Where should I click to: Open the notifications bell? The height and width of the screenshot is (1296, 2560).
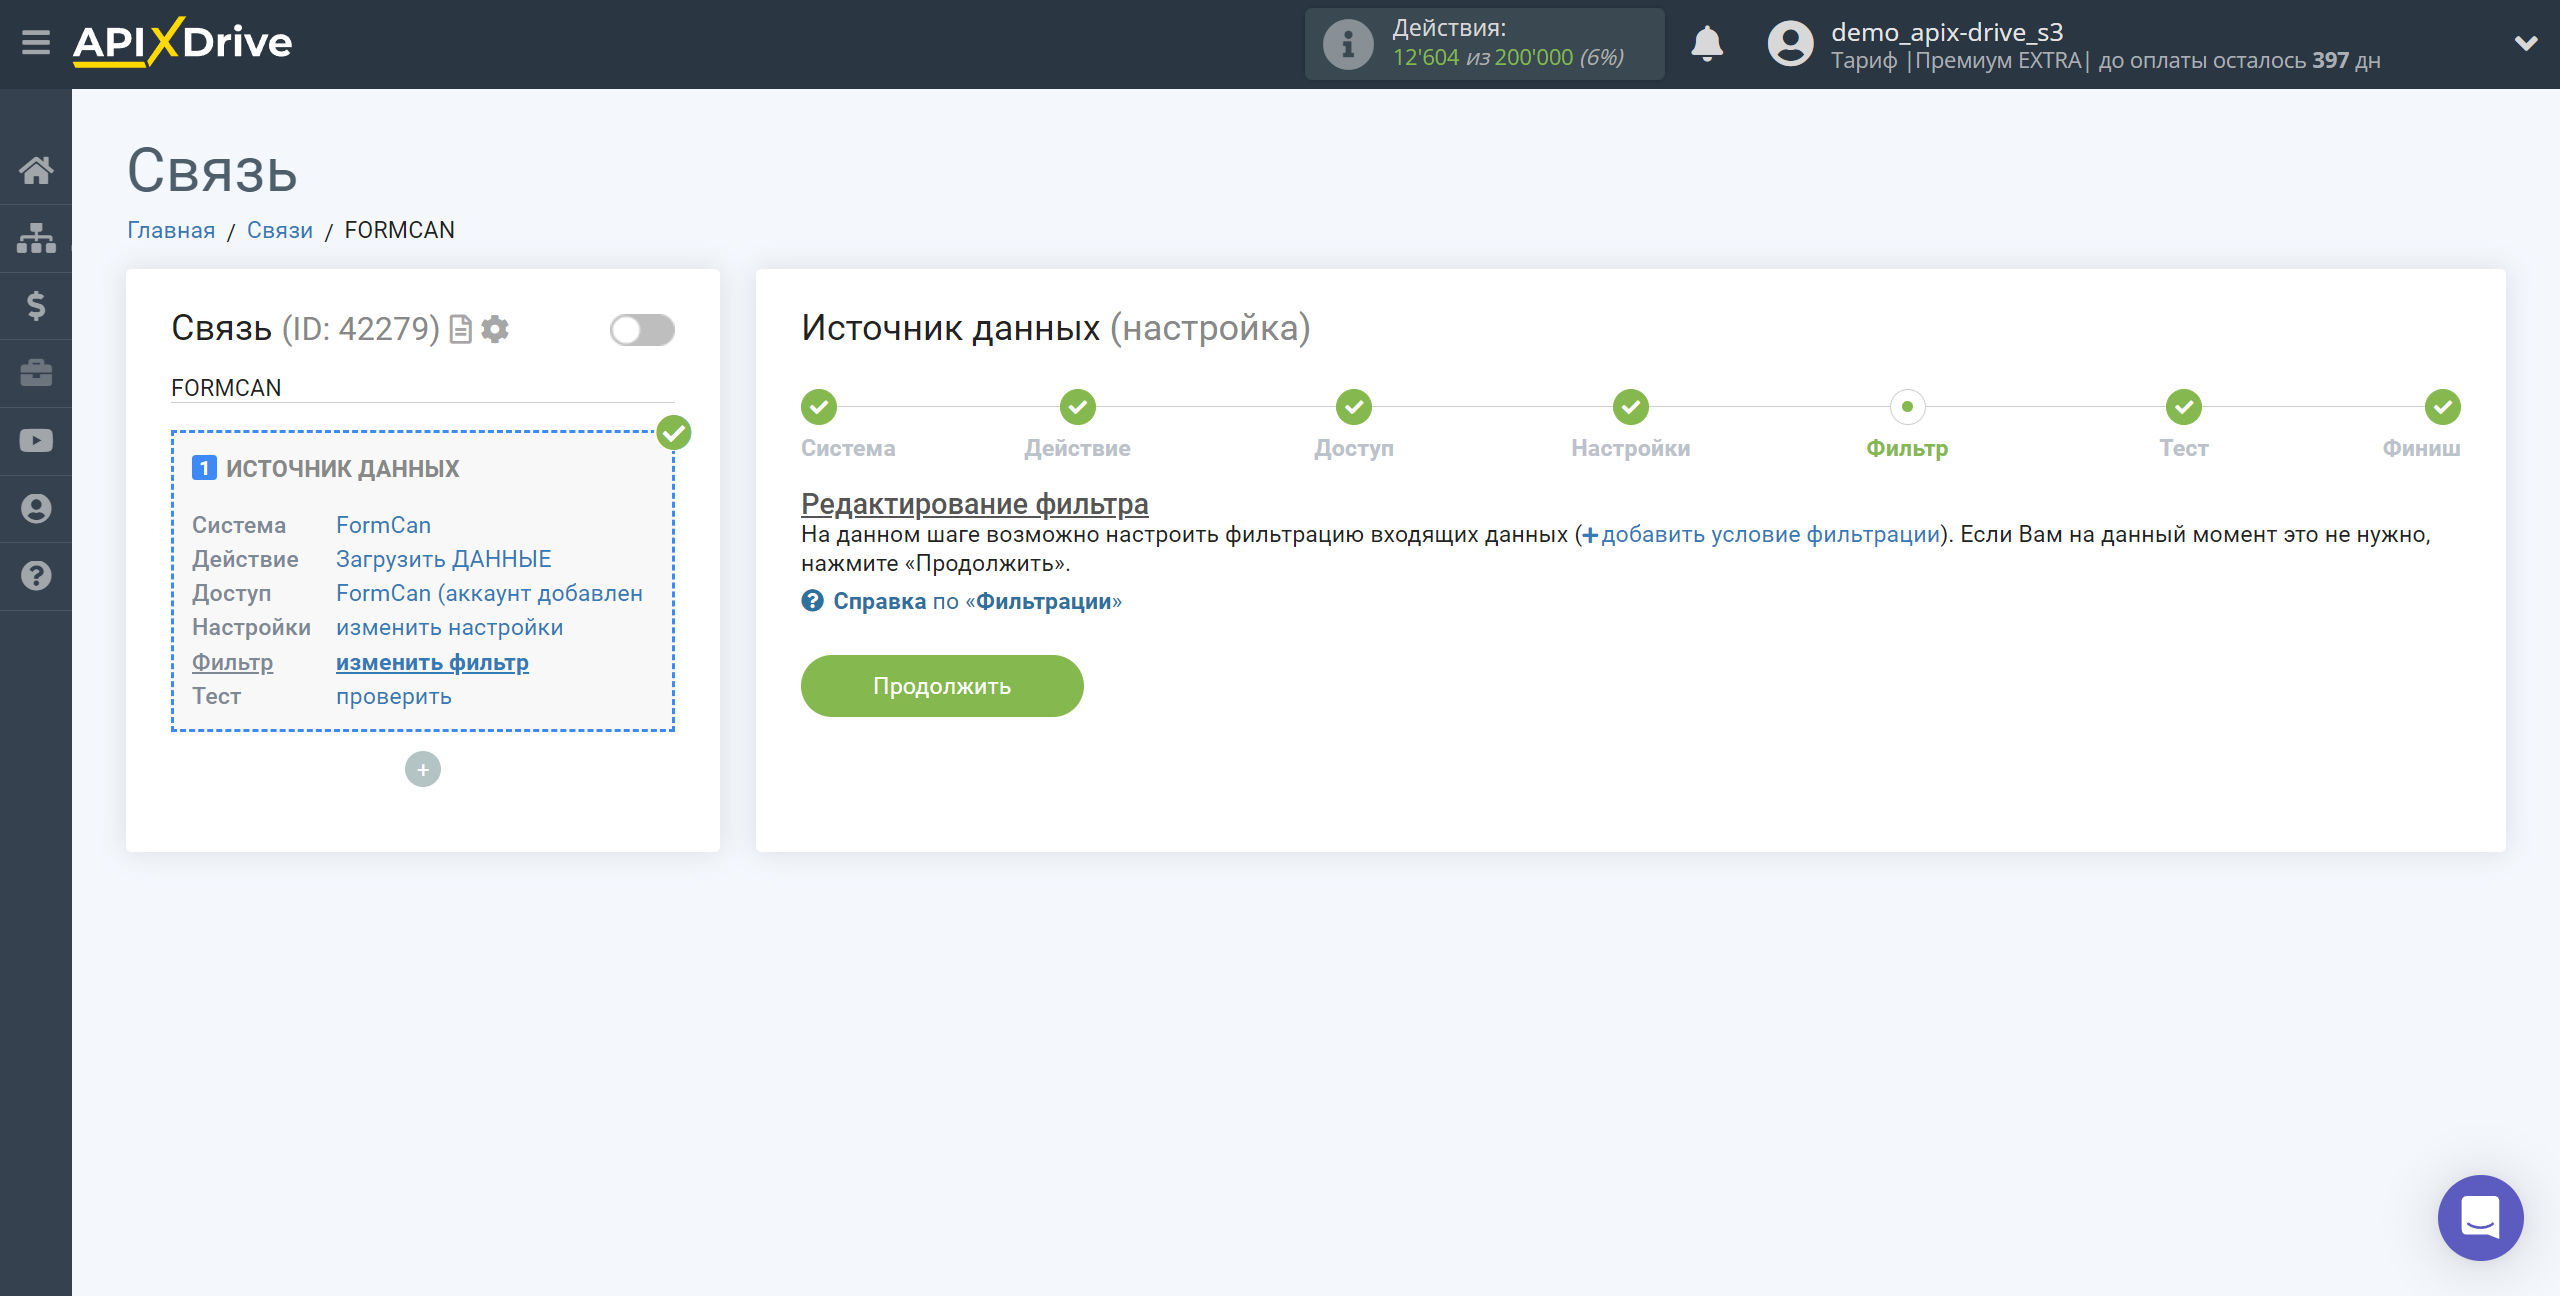[1707, 44]
